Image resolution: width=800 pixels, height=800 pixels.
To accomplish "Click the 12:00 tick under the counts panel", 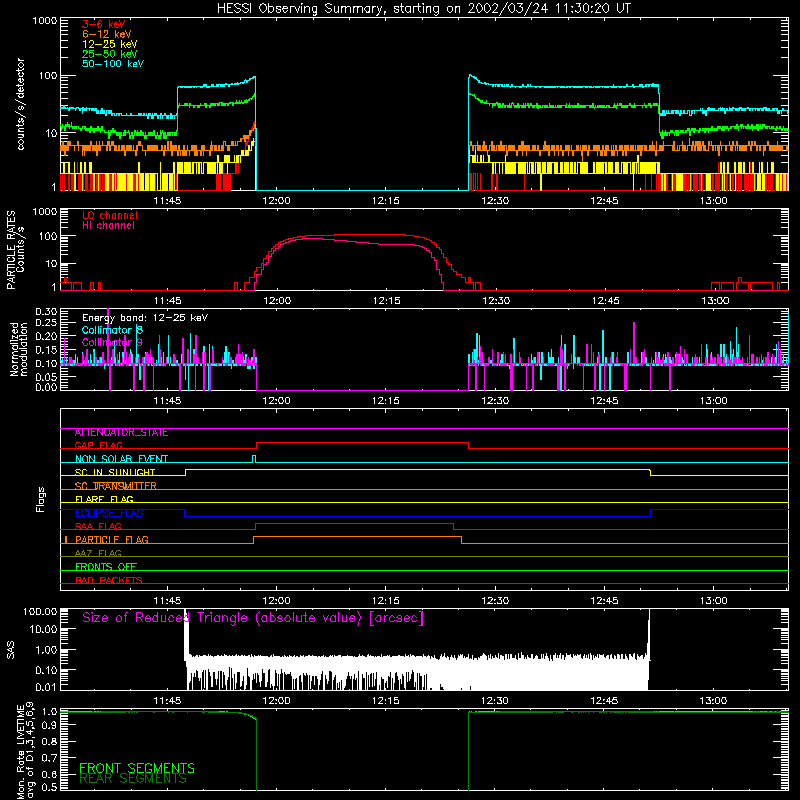I will 276,201.
